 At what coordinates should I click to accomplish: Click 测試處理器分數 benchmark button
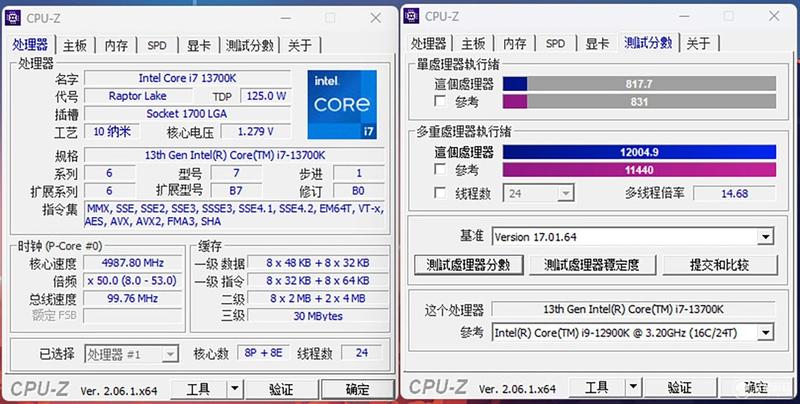tap(468, 265)
